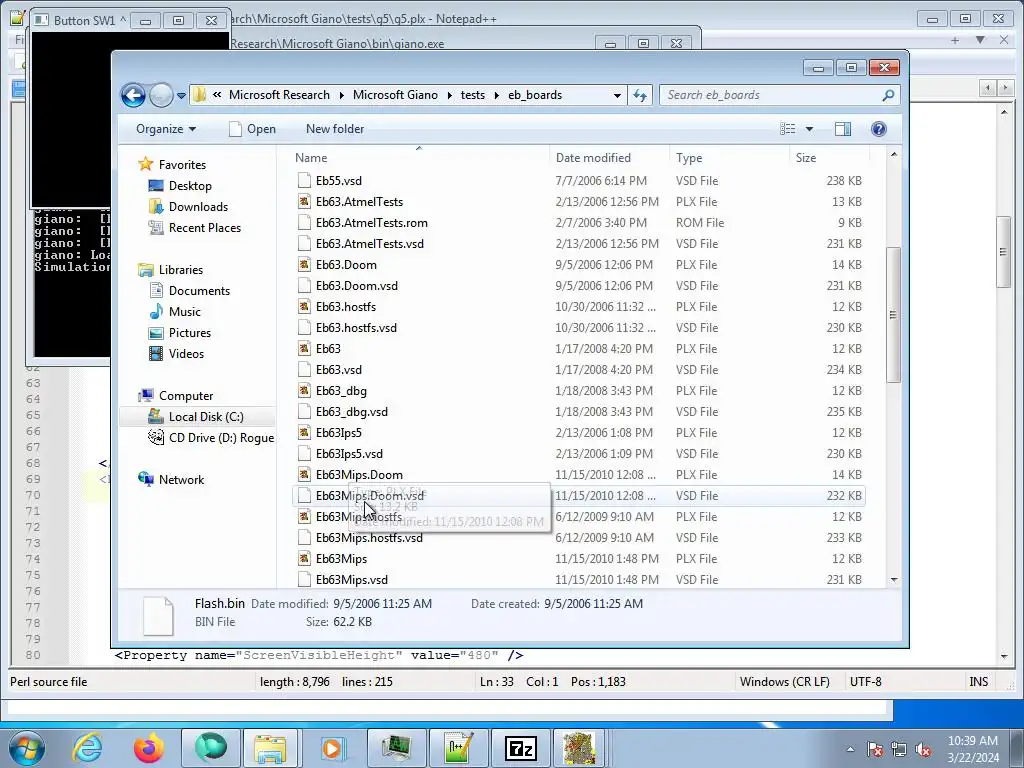The width and height of the screenshot is (1024, 768).
Task: Refresh the eb_boards folder view
Action: coord(640,95)
